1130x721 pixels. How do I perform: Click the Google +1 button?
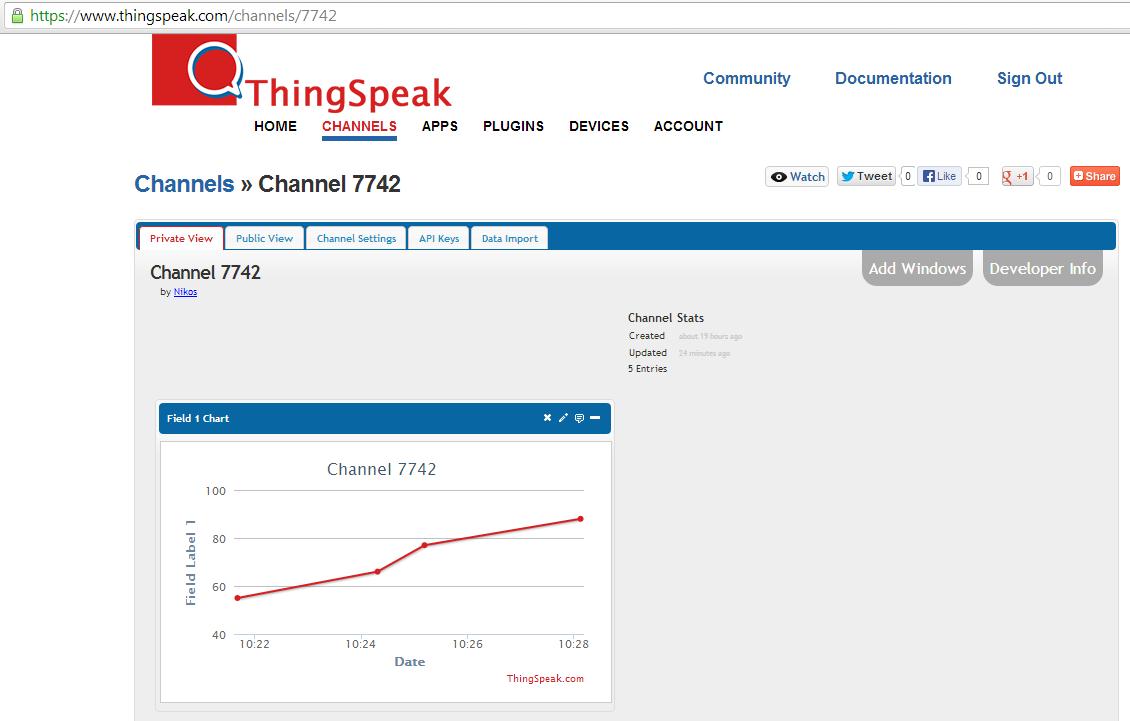tap(1017, 176)
